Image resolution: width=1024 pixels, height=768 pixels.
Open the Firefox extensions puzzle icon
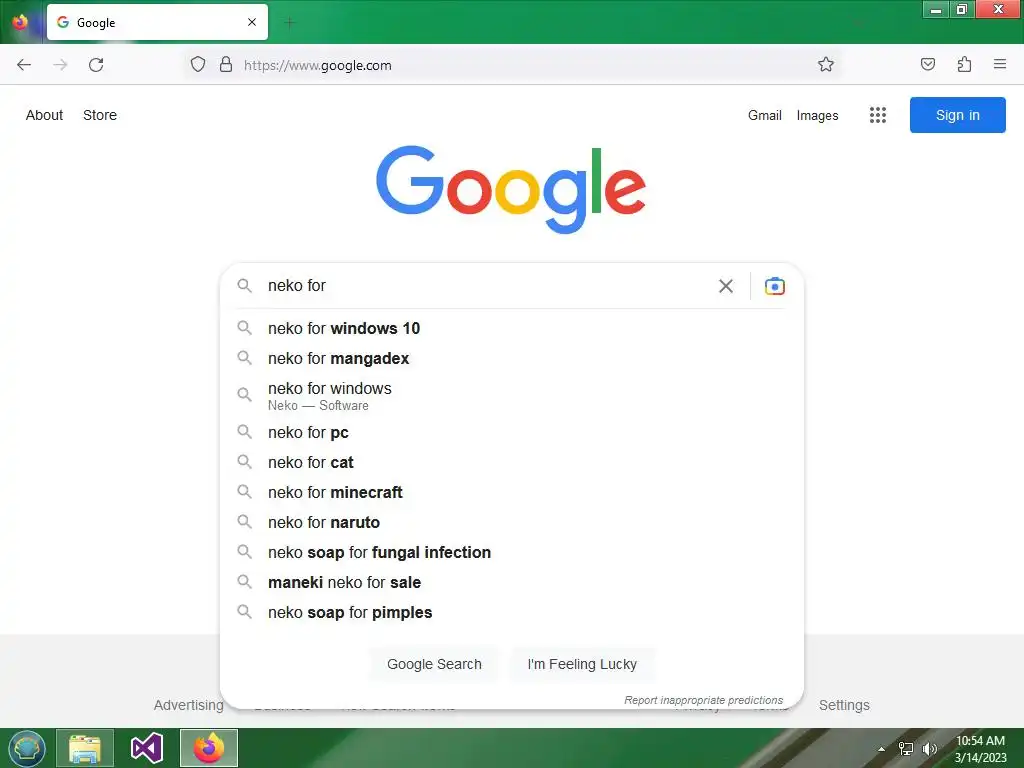pyautogui.click(x=964, y=65)
